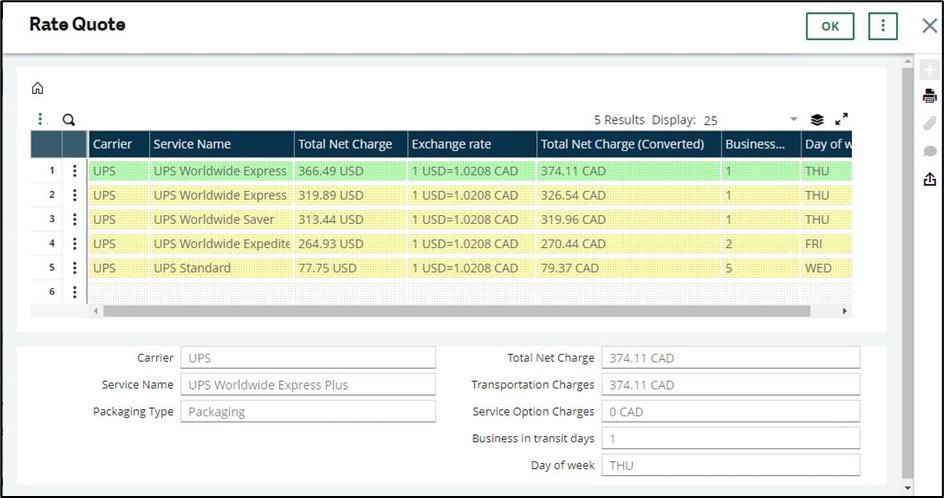The width and height of the screenshot is (944, 498).
Task: Click the home icon above the grid
Action: [37, 89]
